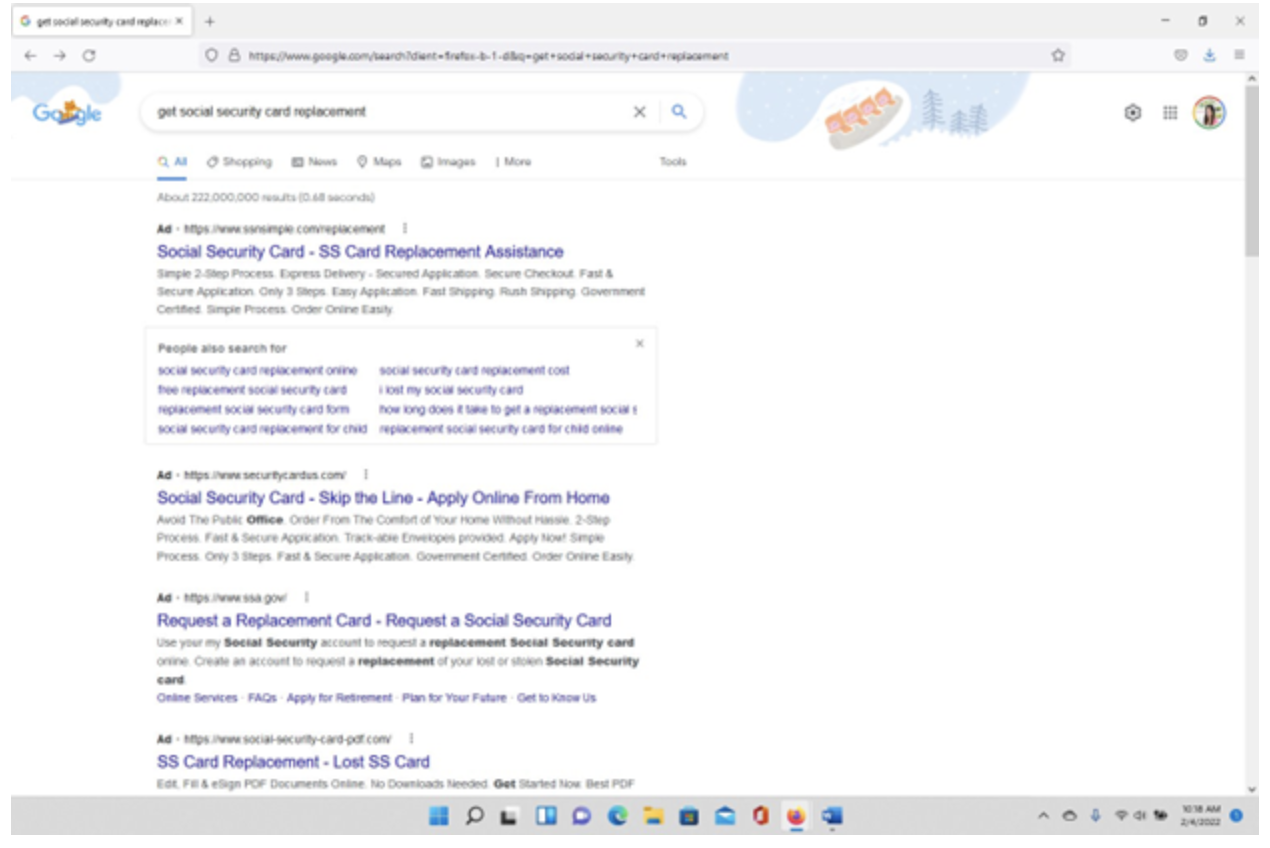This screenshot has height=848, width=1270.
Task: Open the 'FAQs' sitelink
Action: (x=262, y=698)
